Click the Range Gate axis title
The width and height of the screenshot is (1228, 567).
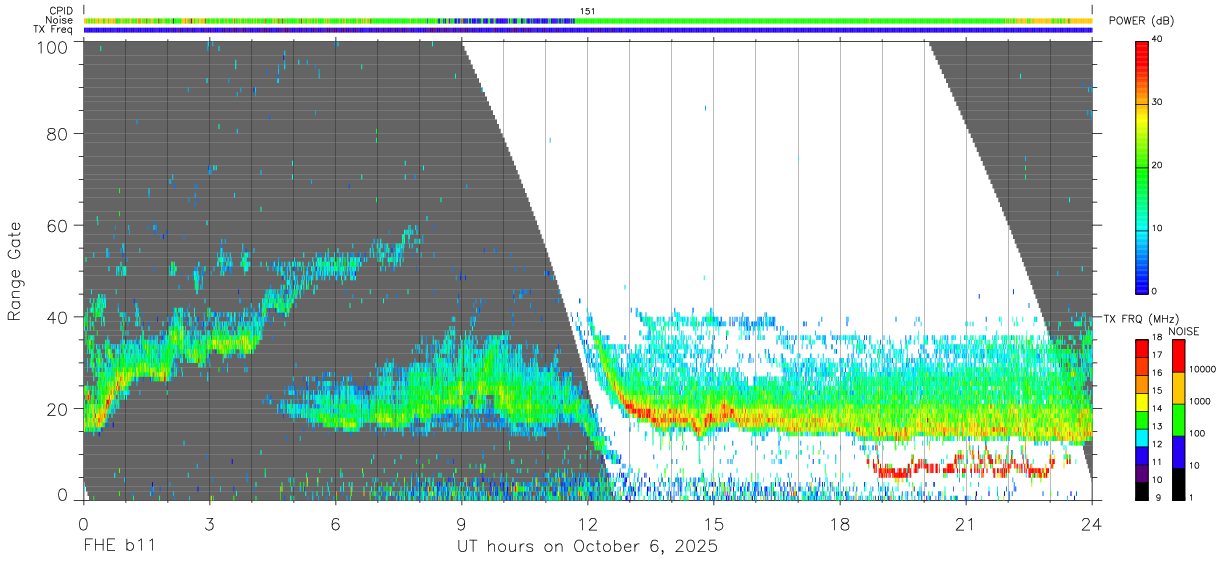15,273
